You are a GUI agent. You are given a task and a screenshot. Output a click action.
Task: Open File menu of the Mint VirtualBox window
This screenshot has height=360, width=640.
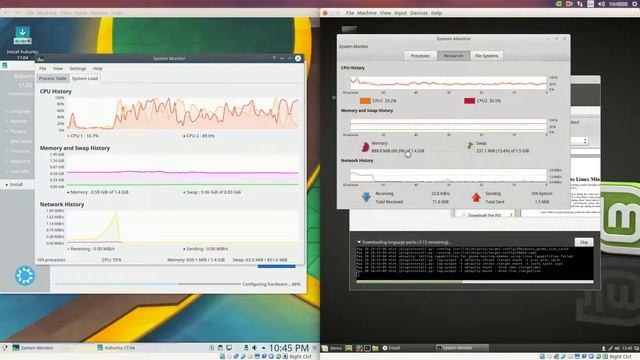pos(350,13)
